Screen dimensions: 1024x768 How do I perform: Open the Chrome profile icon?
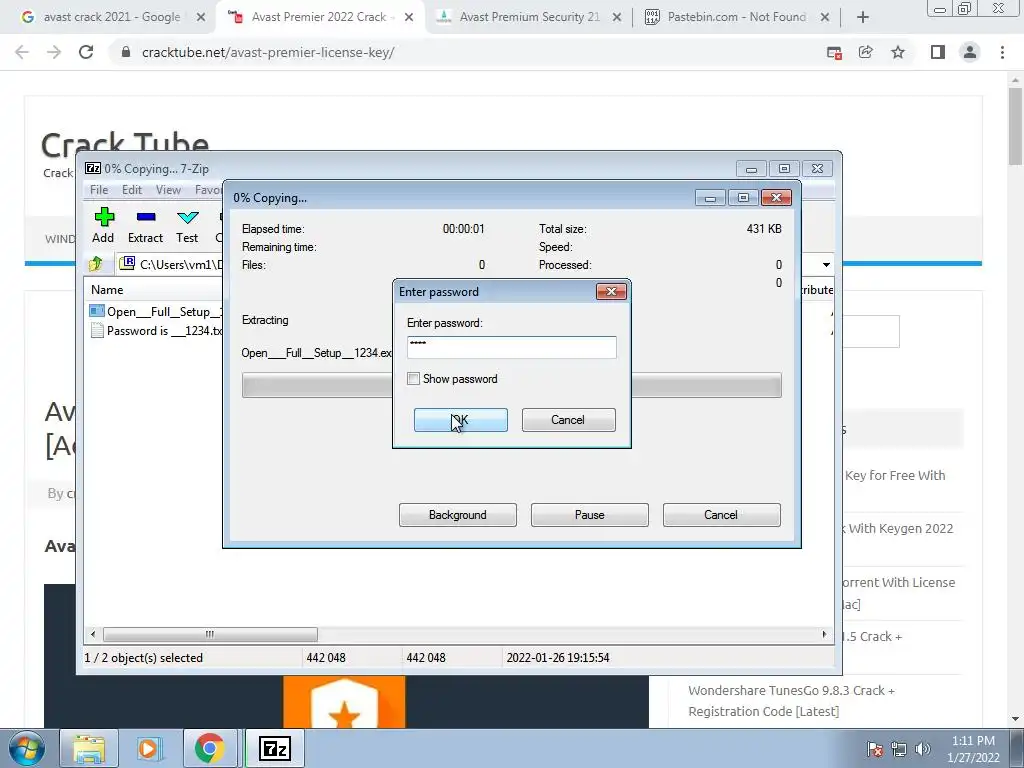(970, 52)
